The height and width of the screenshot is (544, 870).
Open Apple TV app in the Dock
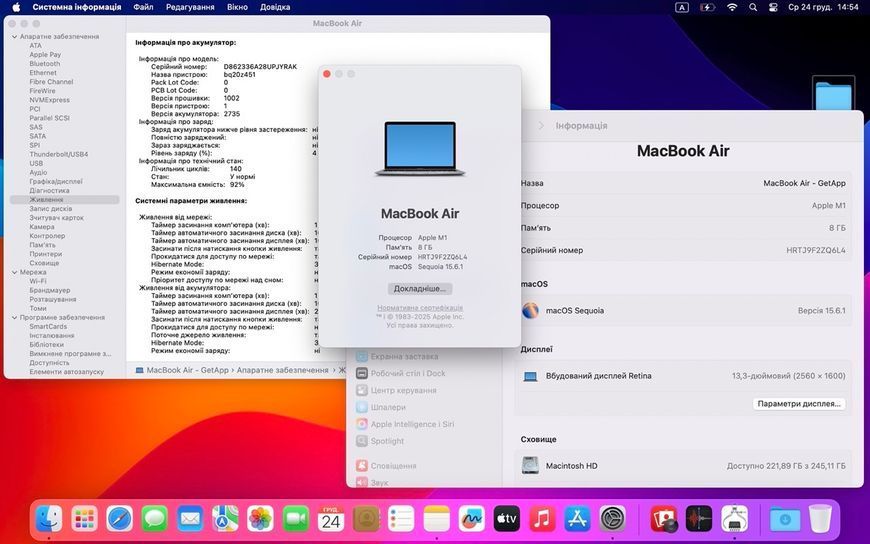[507, 520]
